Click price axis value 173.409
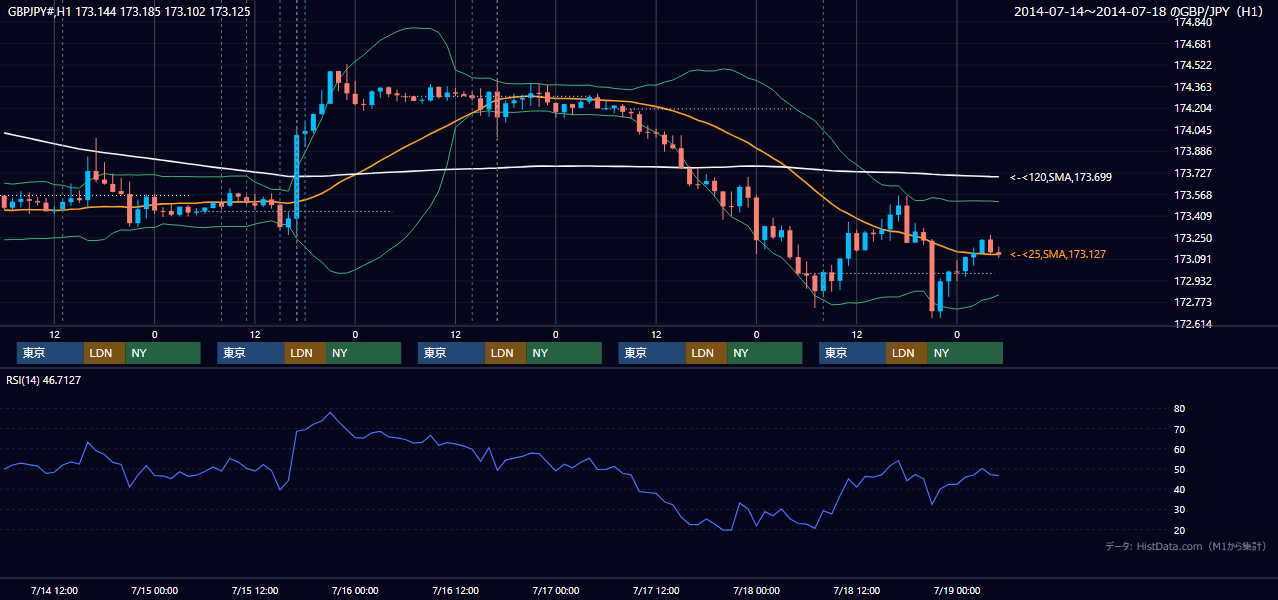The width and height of the screenshot is (1278, 600). [x=1193, y=217]
